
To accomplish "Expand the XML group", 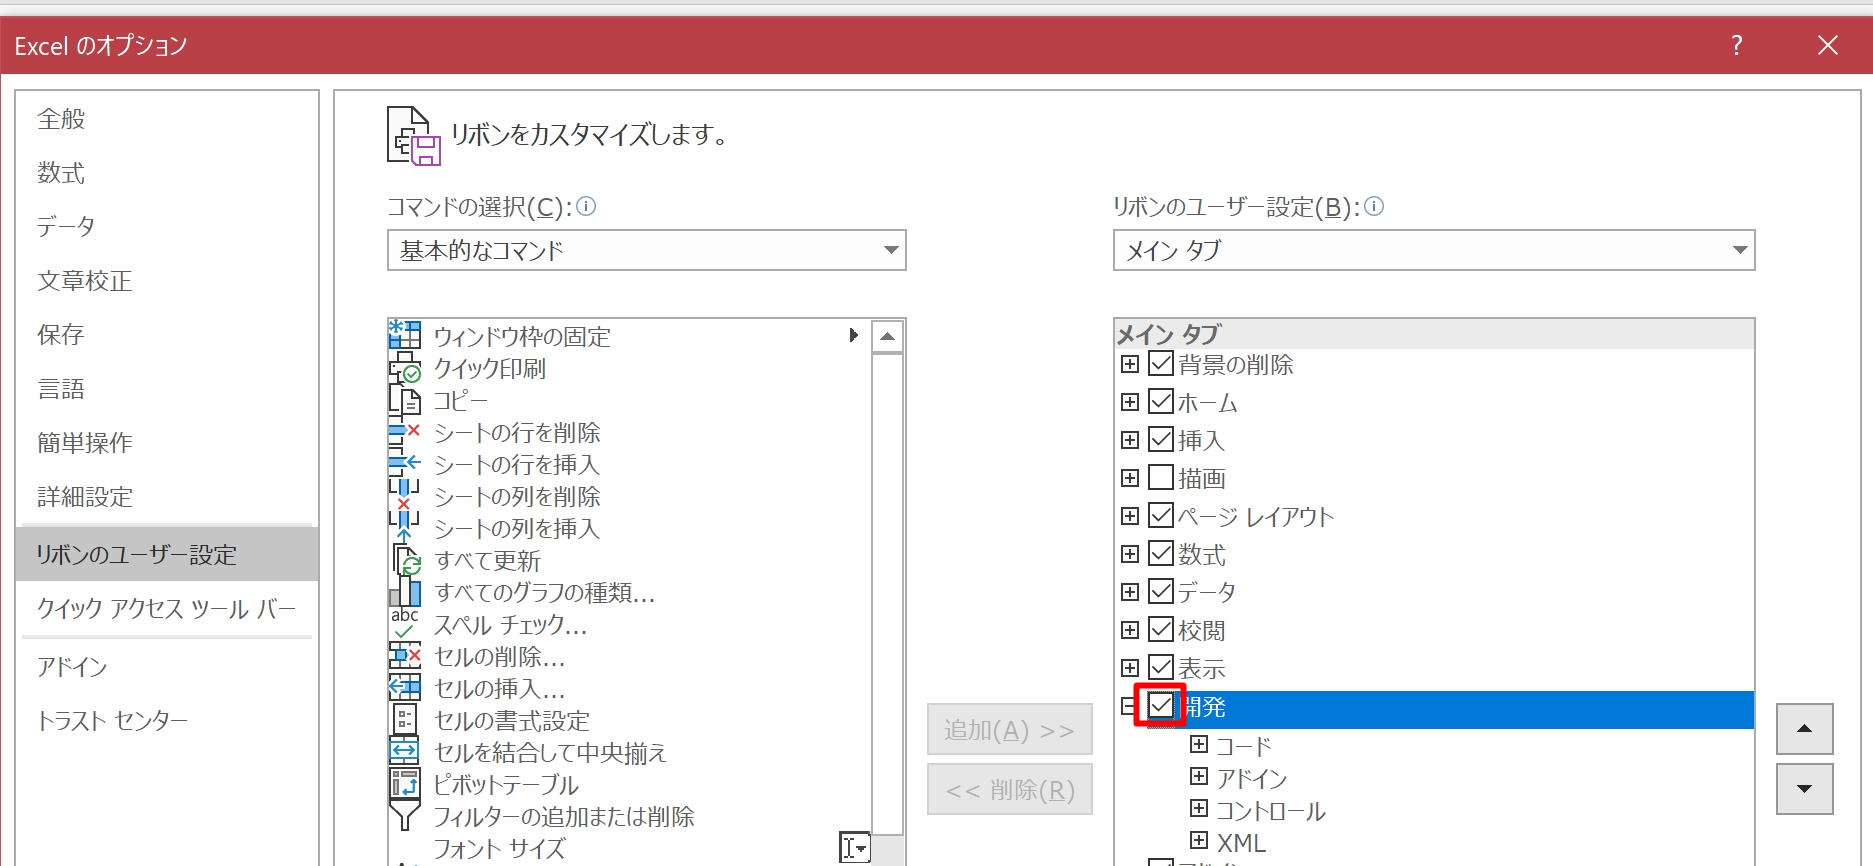I will [x=1199, y=841].
